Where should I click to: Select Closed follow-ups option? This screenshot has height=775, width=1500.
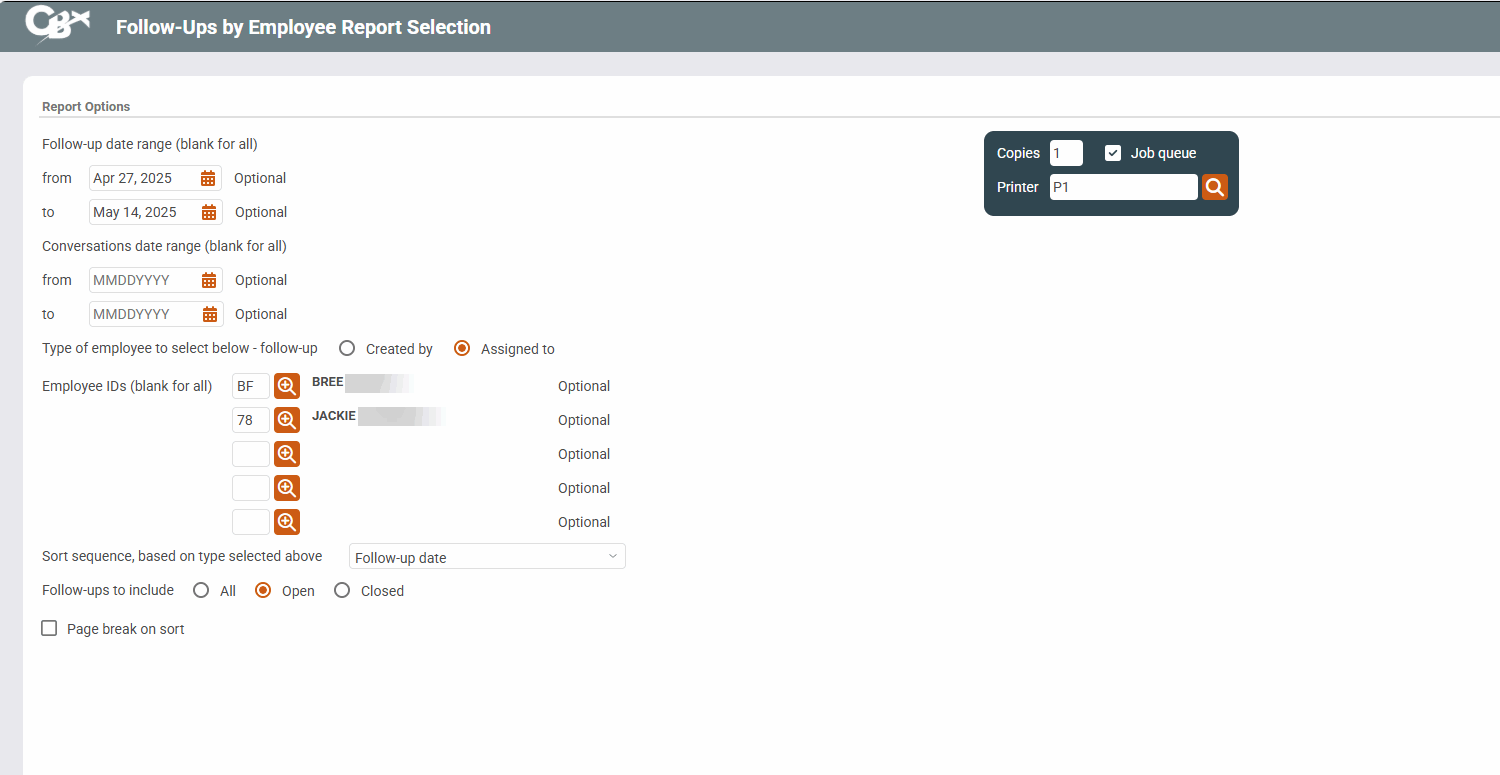[342, 591]
